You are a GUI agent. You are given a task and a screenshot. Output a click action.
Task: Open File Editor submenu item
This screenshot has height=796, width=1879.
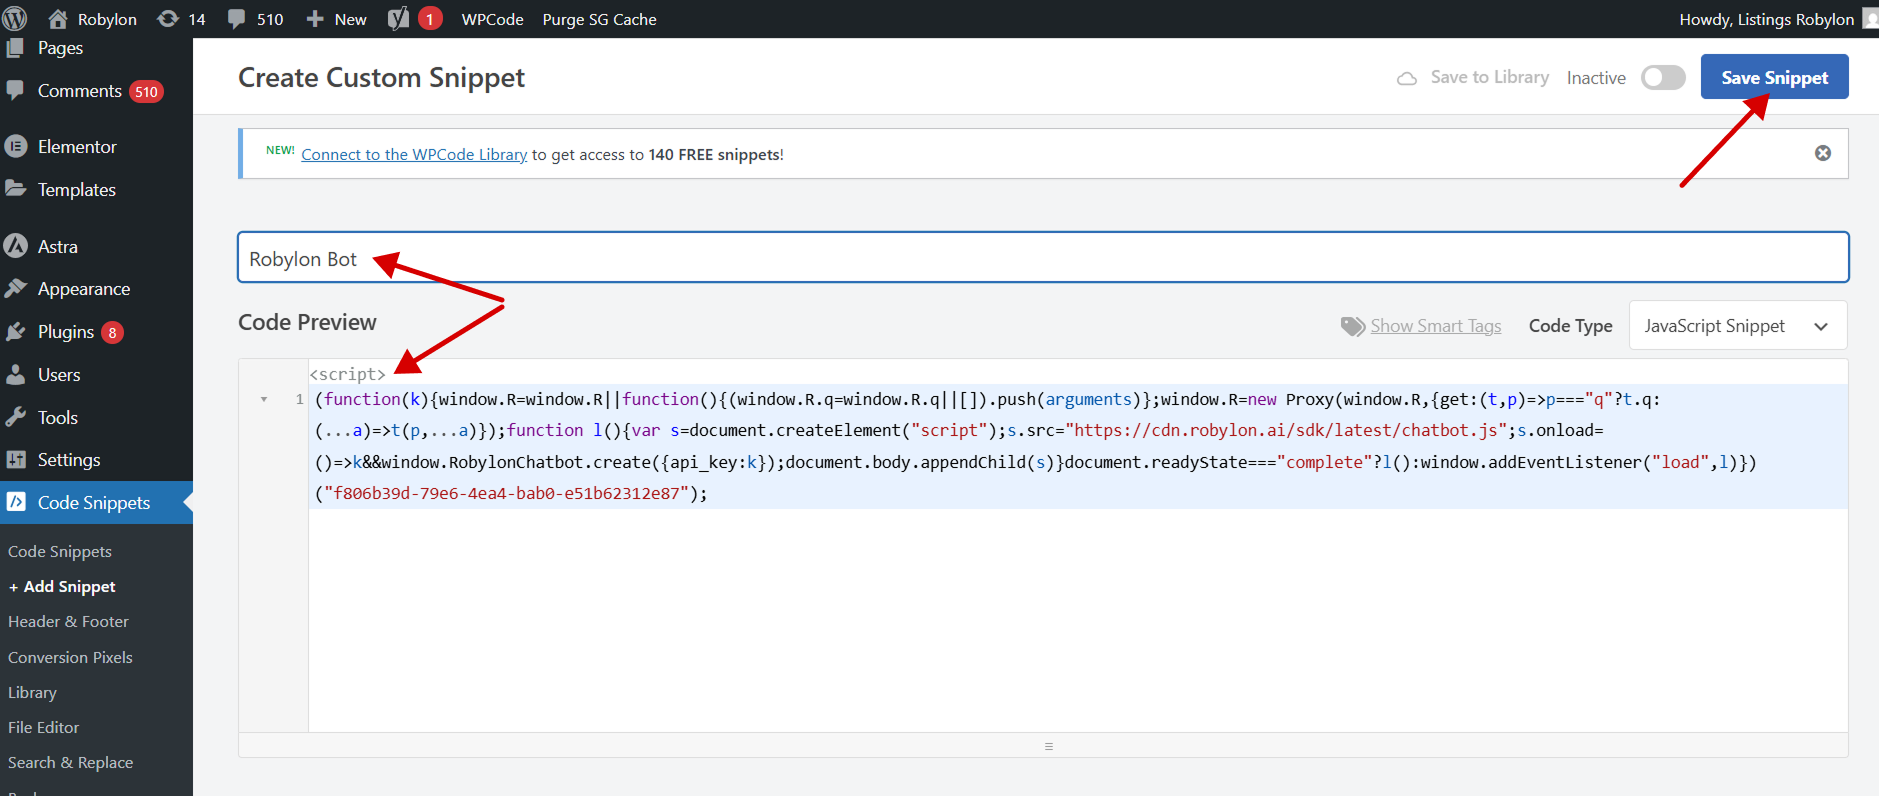pyautogui.click(x=43, y=728)
